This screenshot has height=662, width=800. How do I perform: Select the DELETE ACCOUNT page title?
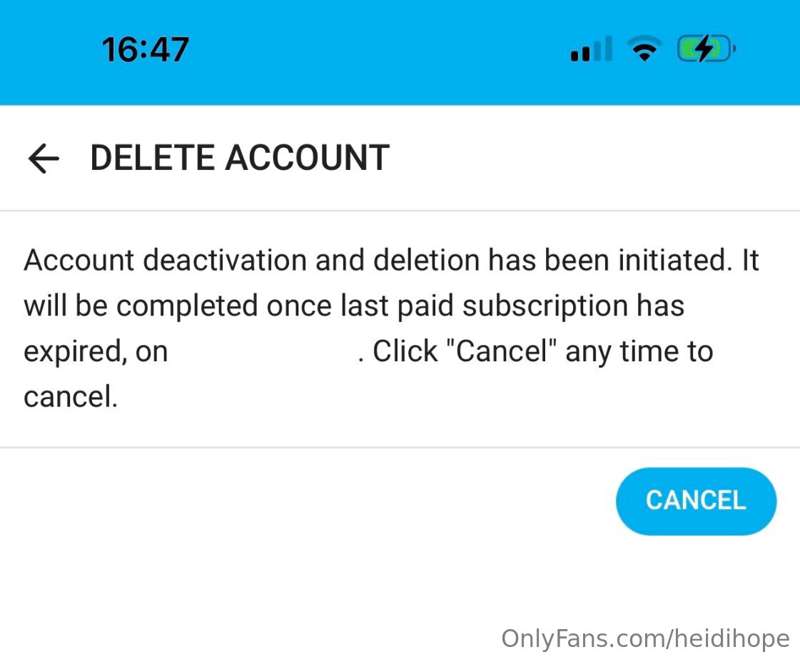point(240,158)
